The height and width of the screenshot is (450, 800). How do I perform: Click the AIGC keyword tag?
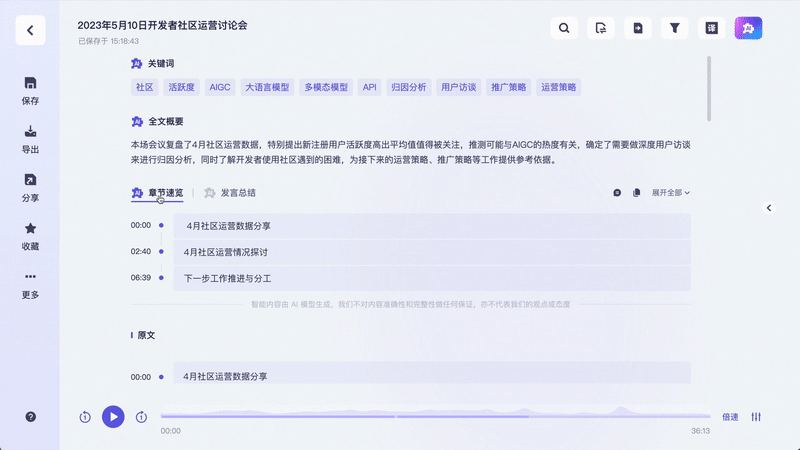click(x=219, y=87)
